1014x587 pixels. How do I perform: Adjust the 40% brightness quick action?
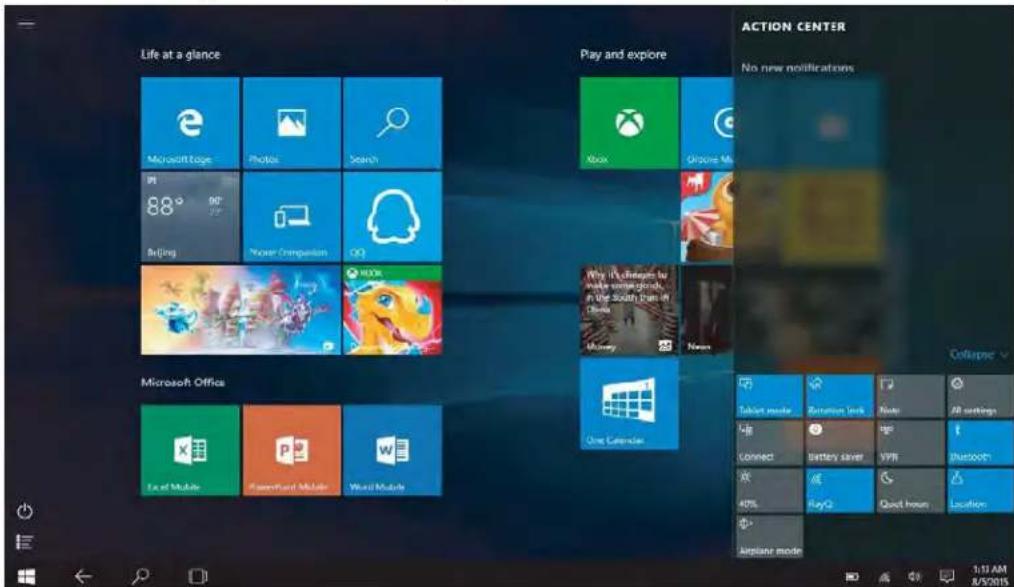coord(769,490)
